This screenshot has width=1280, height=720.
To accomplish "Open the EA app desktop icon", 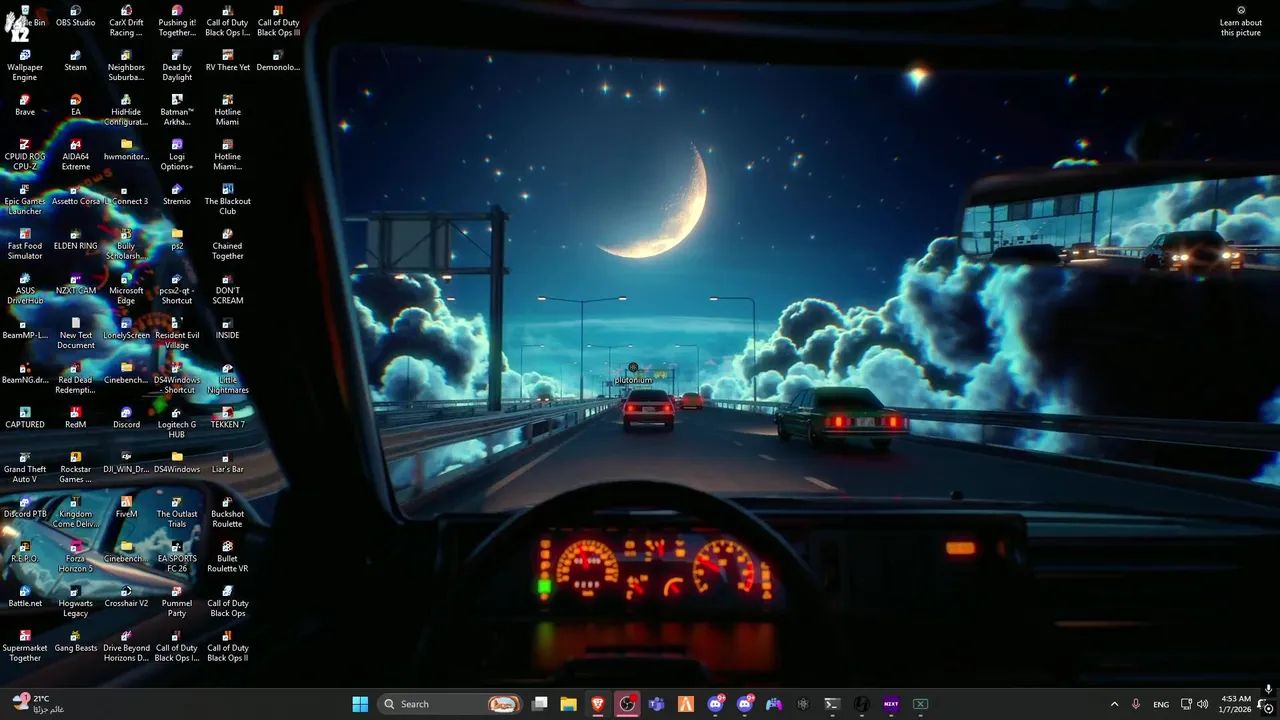I will coord(75,106).
